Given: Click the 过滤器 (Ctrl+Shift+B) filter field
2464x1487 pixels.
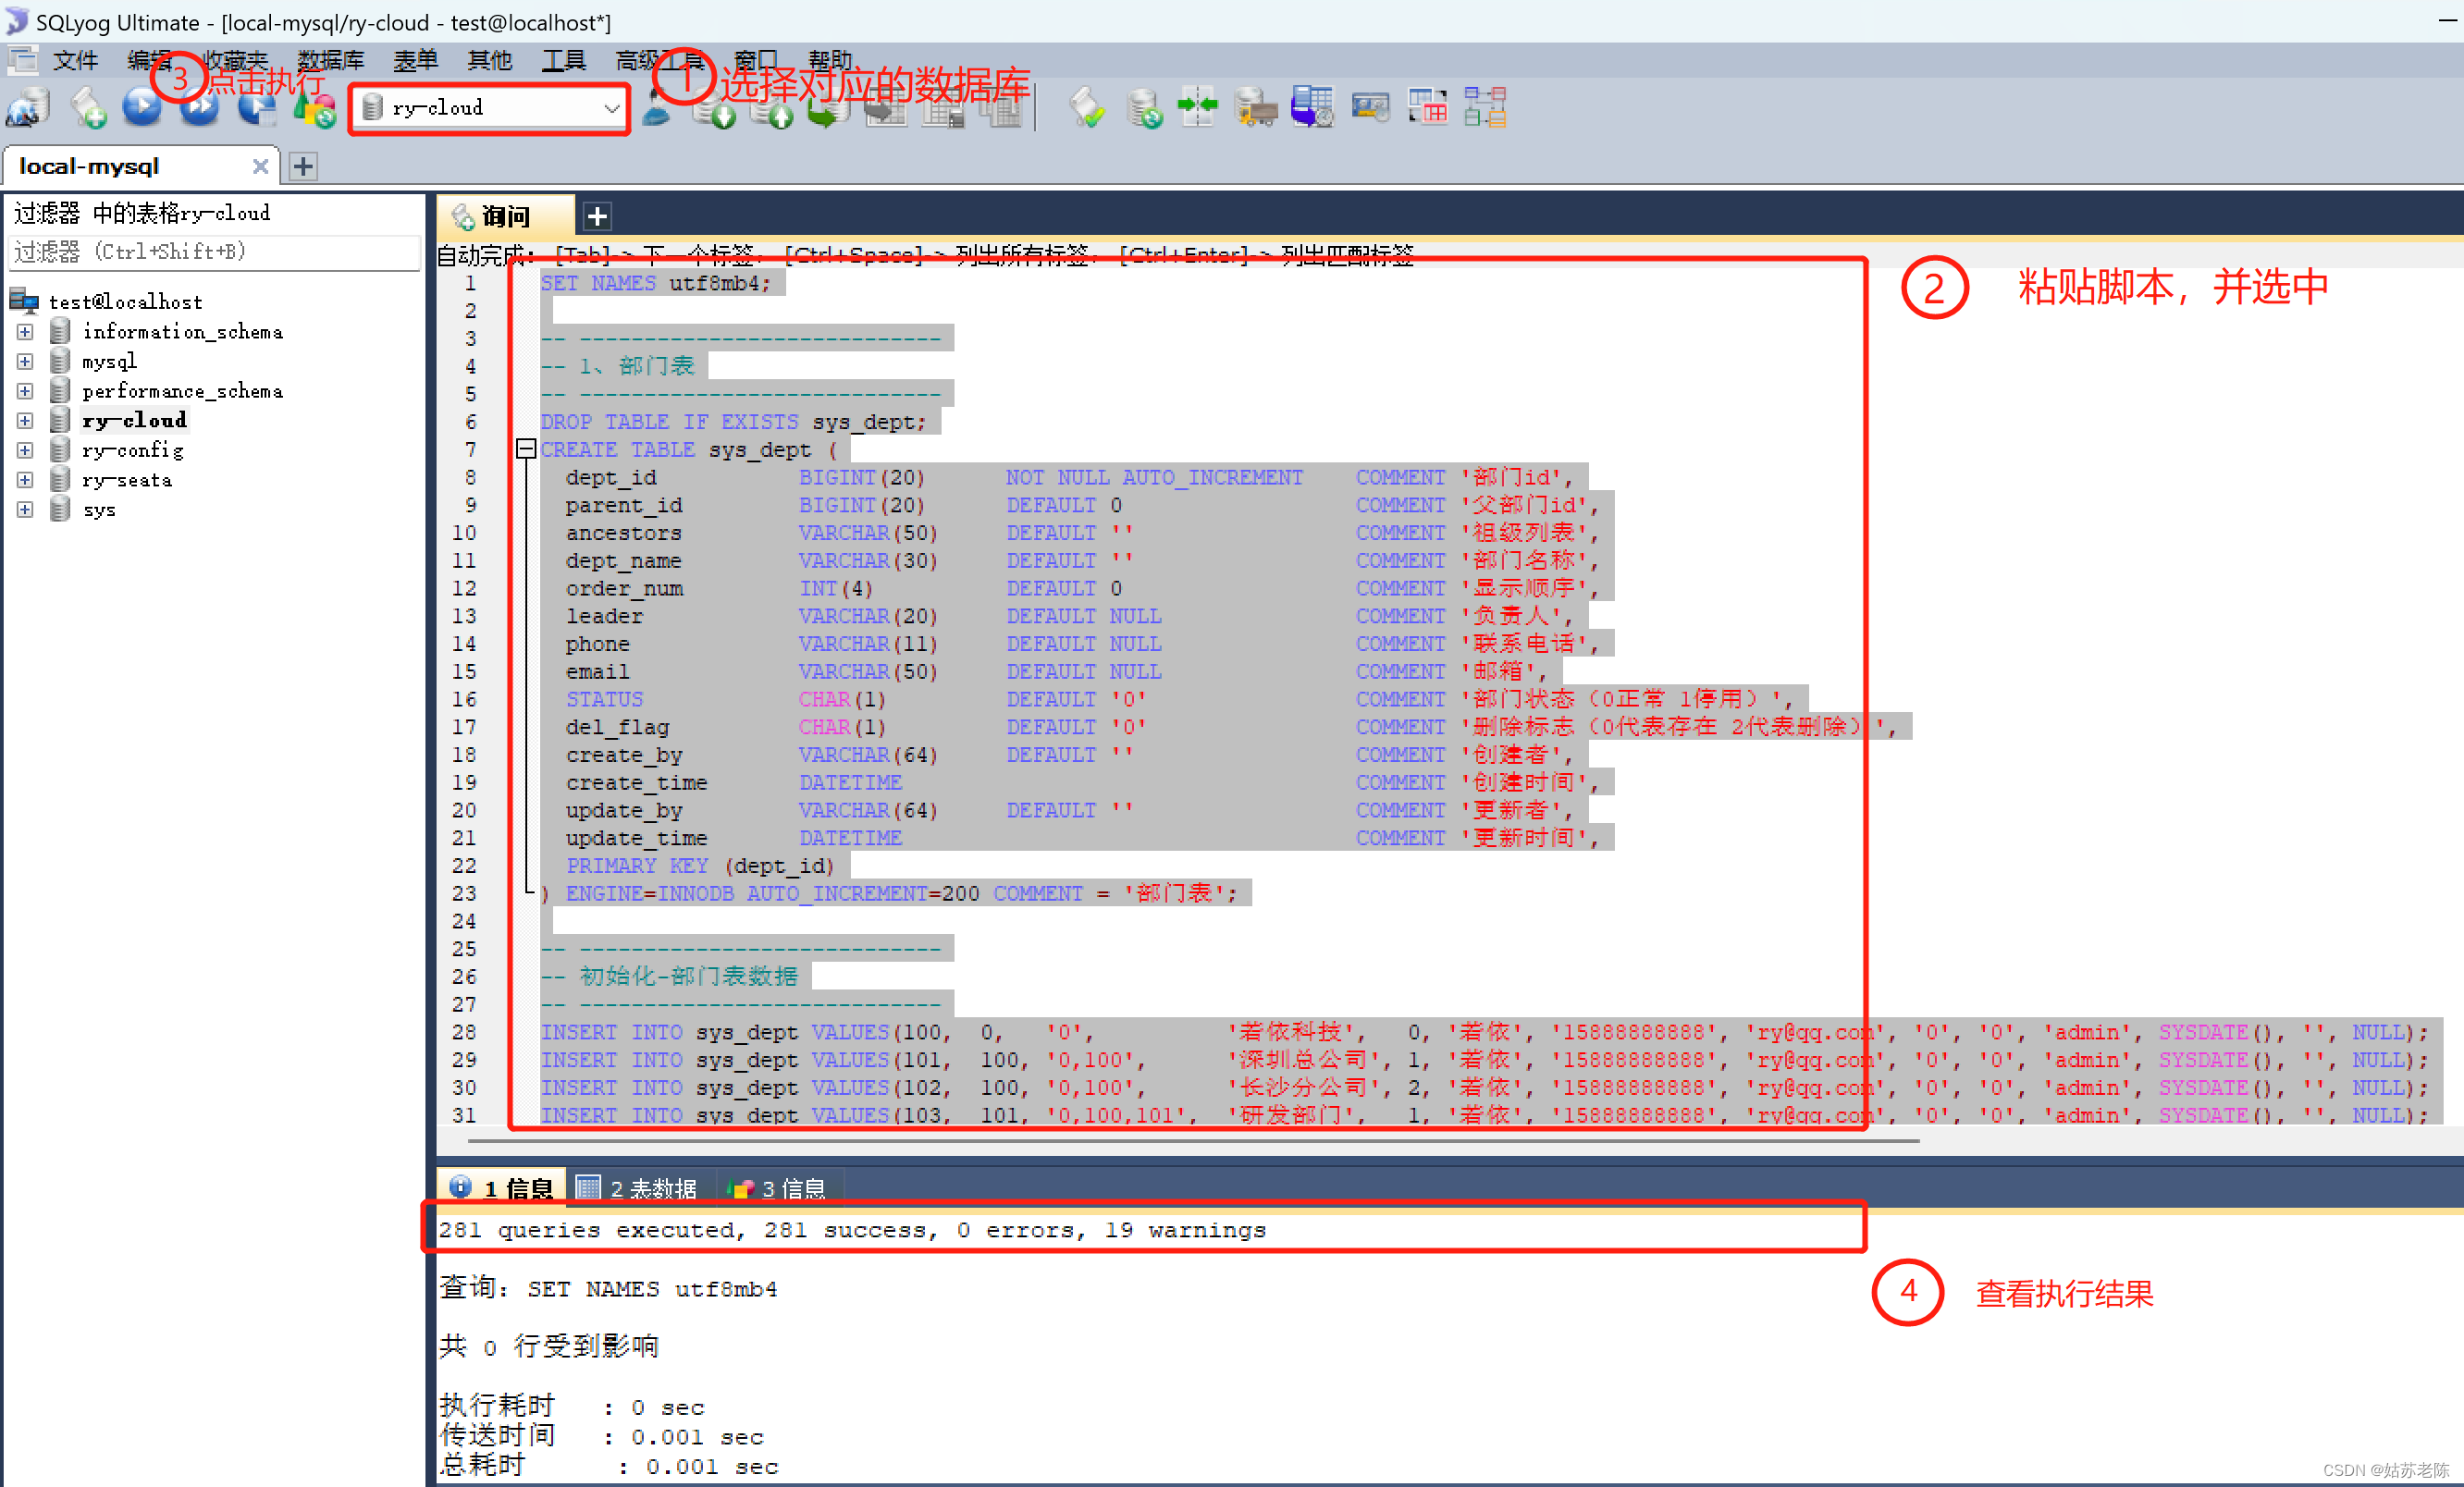Looking at the screenshot, I should tap(214, 252).
